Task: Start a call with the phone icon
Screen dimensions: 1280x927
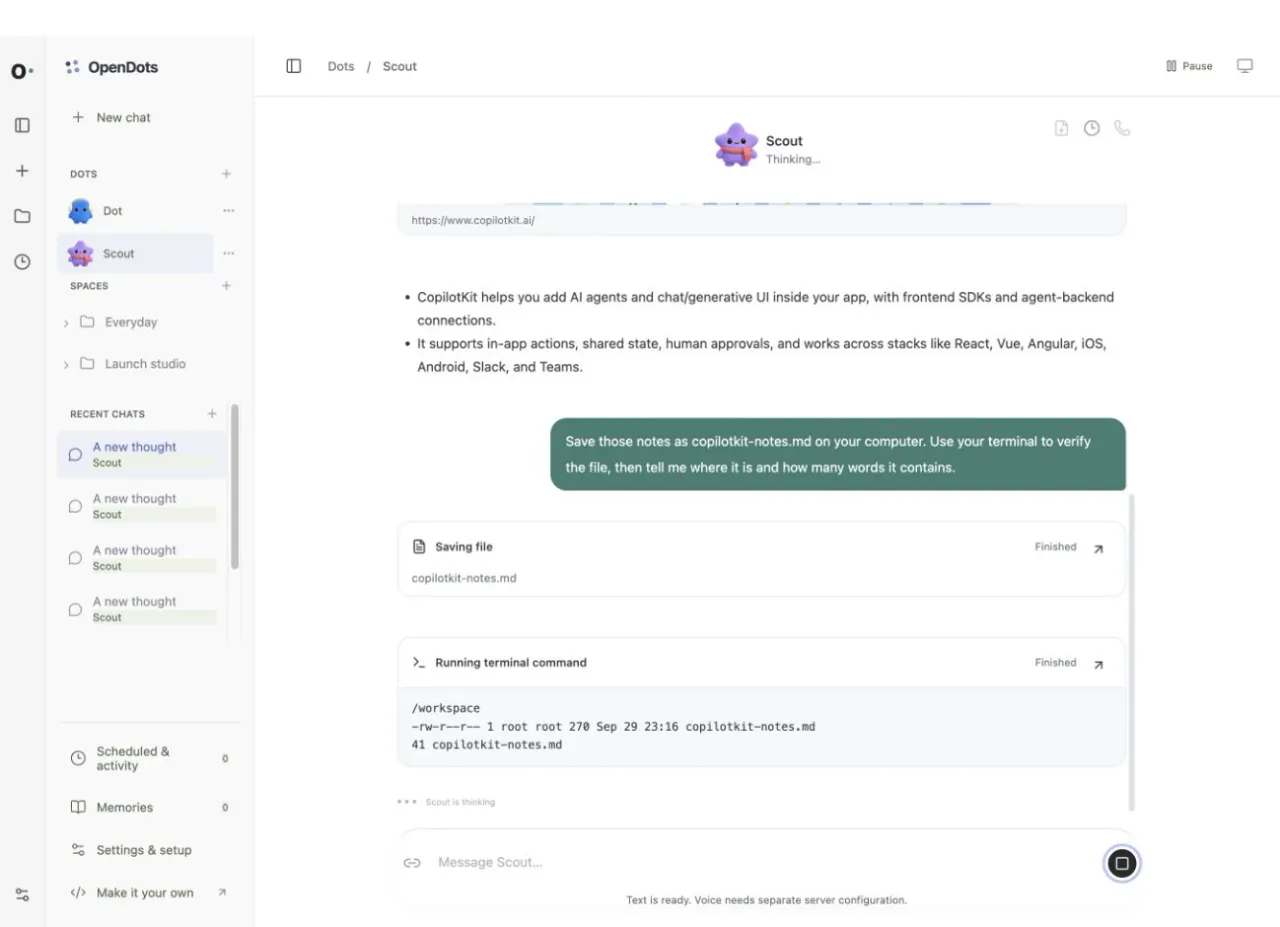Action: (1122, 128)
